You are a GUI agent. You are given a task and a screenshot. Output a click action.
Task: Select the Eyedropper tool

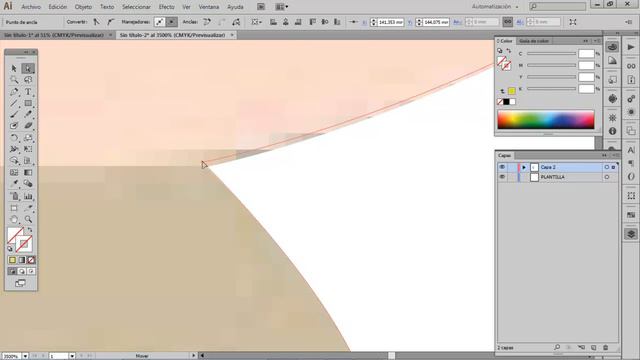pyautogui.click(x=14, y=184)
